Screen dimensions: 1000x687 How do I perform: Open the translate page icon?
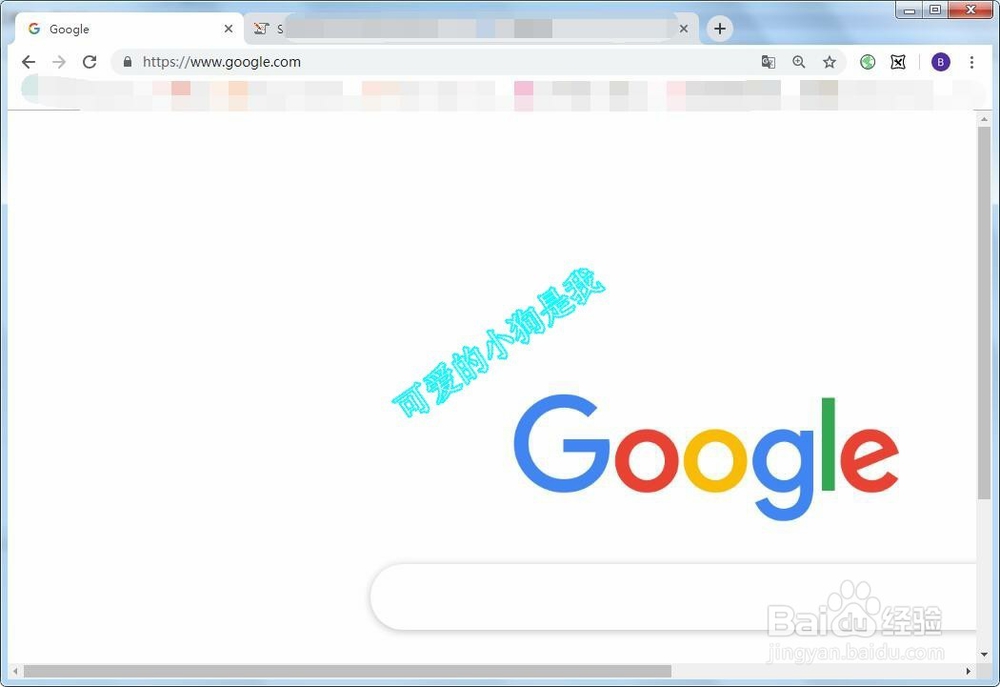(768, 62)
